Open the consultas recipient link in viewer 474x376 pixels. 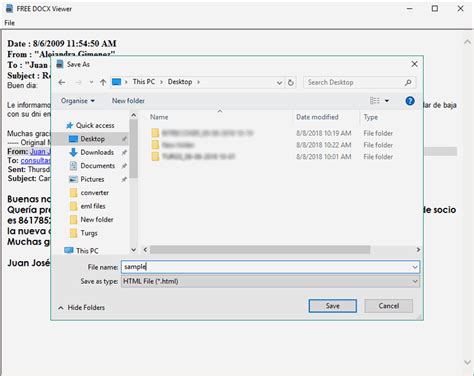click(36, 160)
